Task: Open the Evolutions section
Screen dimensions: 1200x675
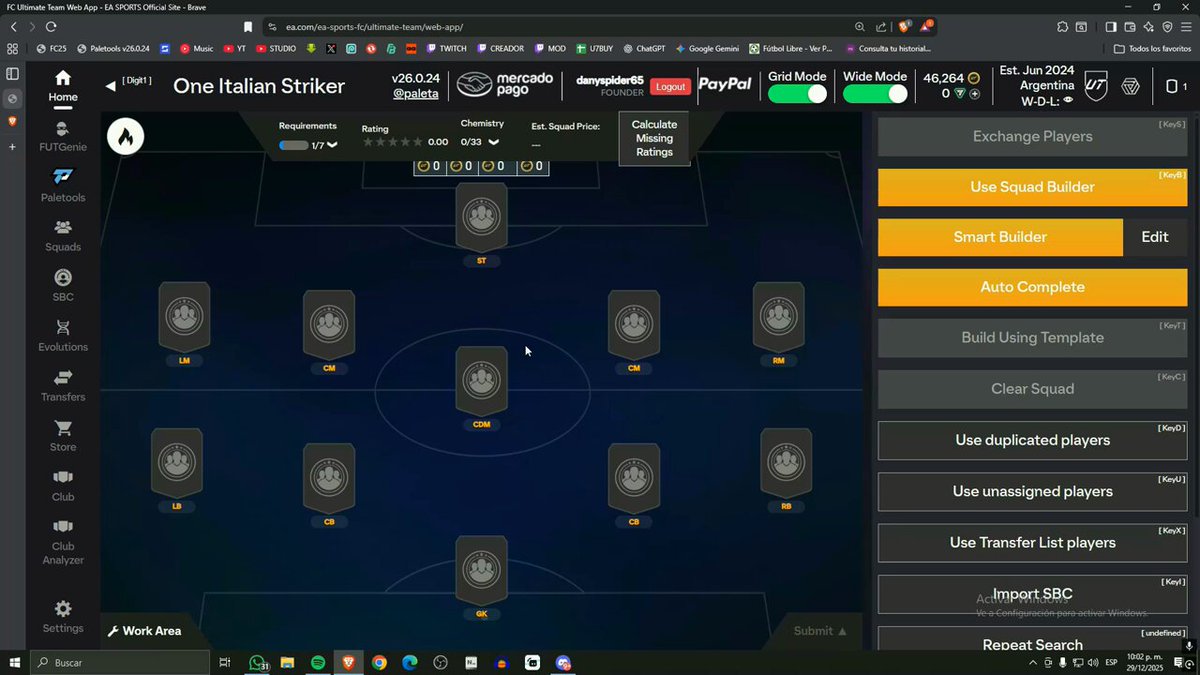Action: 63,336
